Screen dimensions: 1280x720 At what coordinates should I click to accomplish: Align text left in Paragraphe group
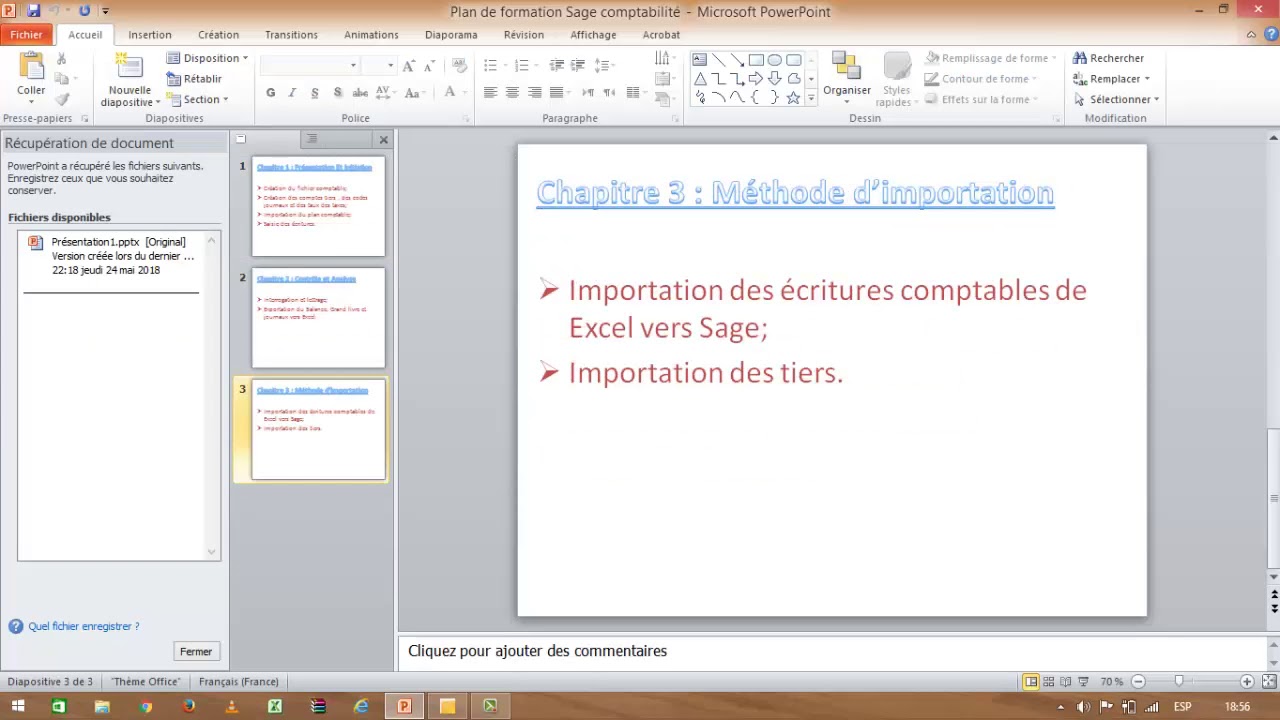pyautogui.click(x=490, y=93)
